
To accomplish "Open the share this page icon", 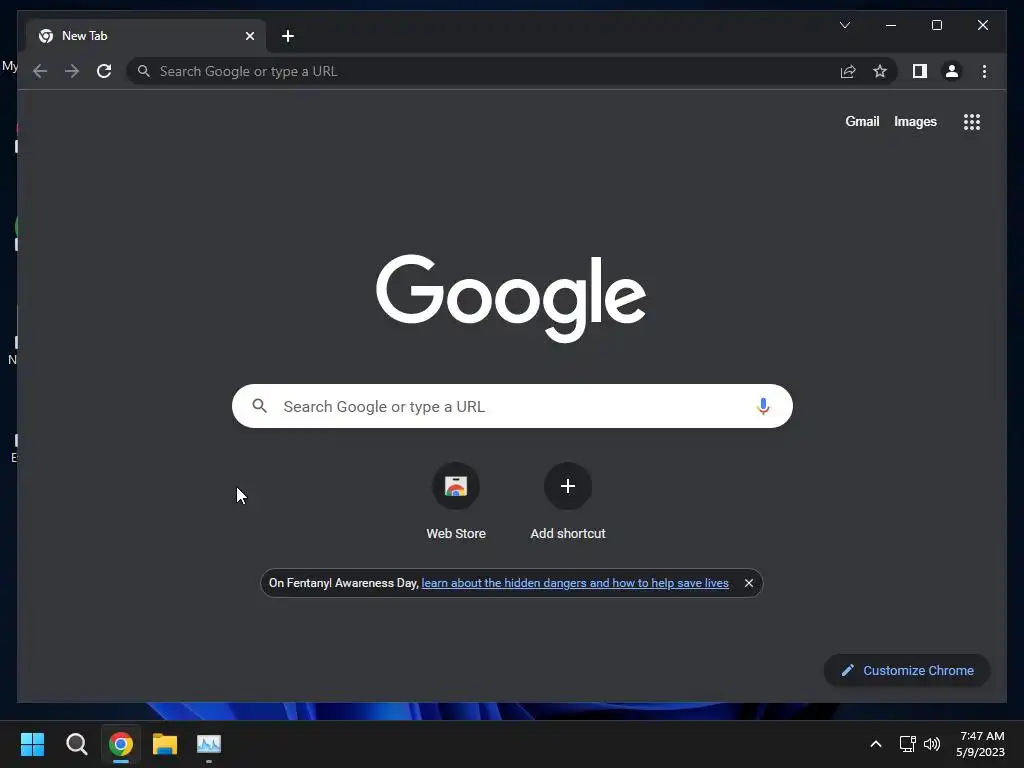I will [x=848, y=71].
